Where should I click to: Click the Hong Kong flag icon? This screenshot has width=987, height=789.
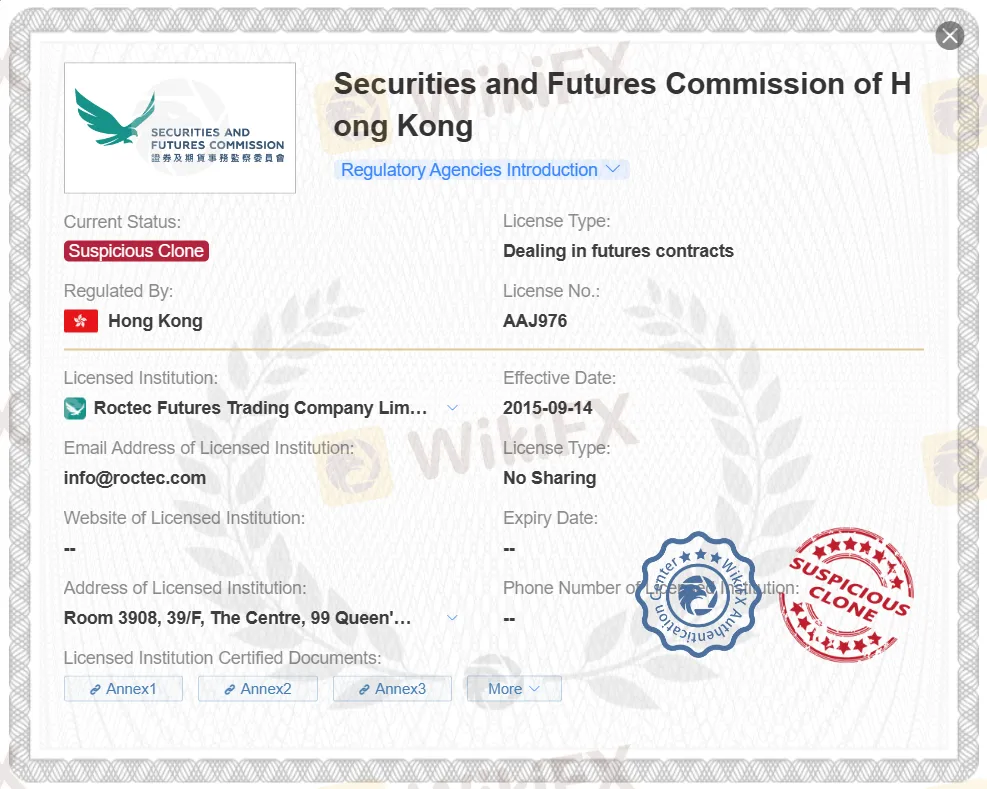click(81, 321)
